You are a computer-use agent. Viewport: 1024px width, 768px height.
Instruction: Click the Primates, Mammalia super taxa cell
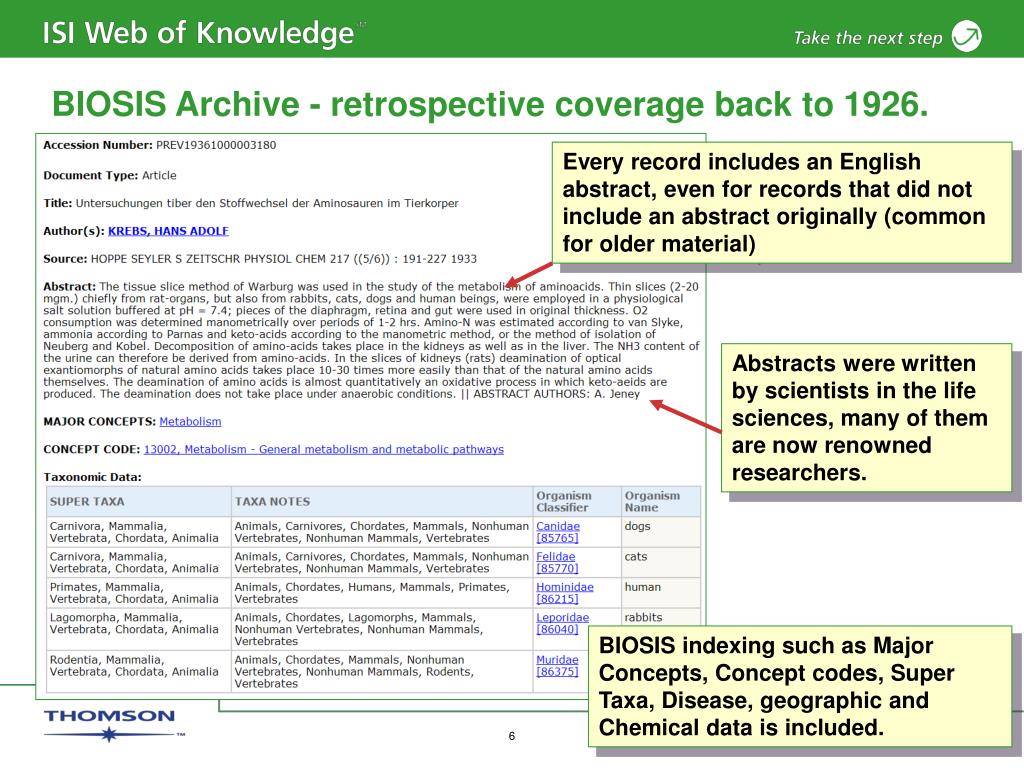(x=138, y=593)
